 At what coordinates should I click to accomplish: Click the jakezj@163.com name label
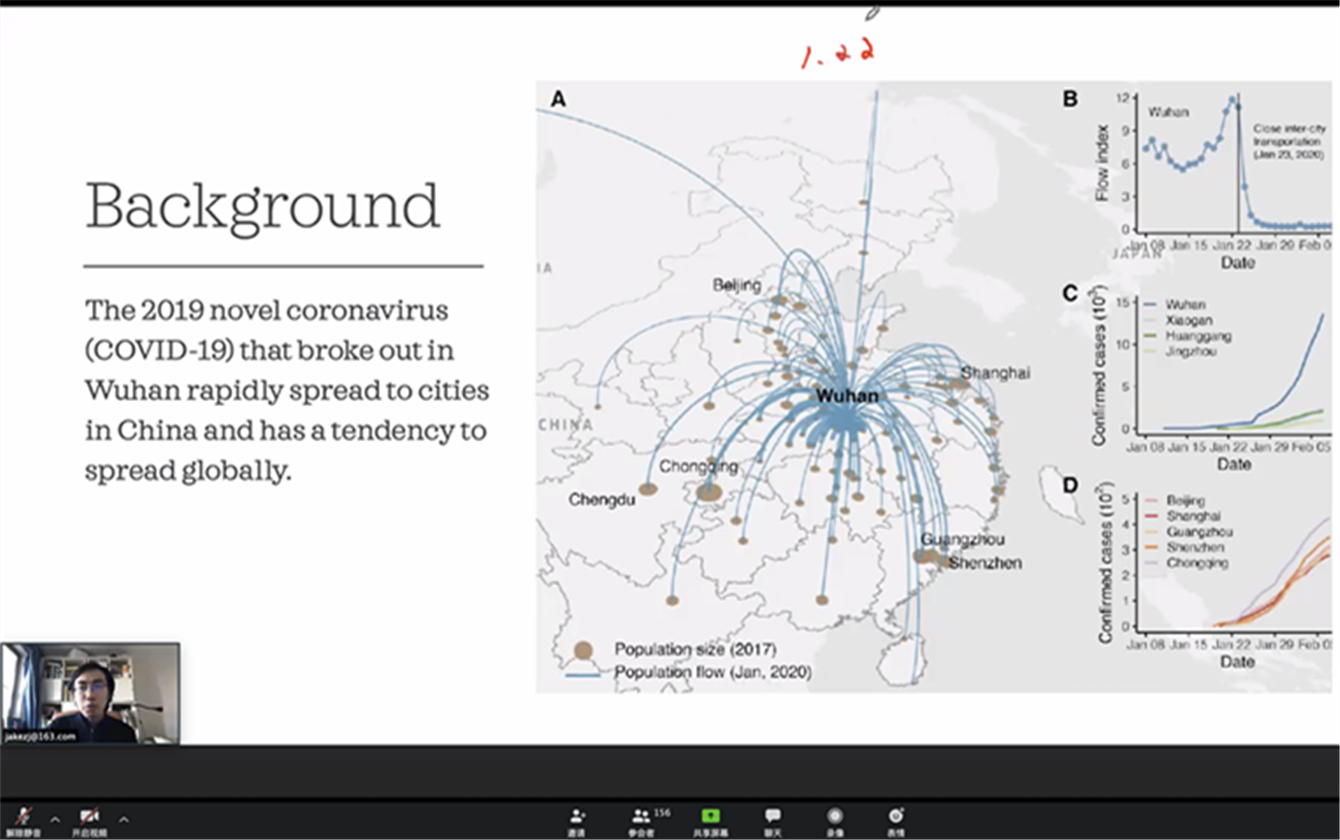pos(40,736)
